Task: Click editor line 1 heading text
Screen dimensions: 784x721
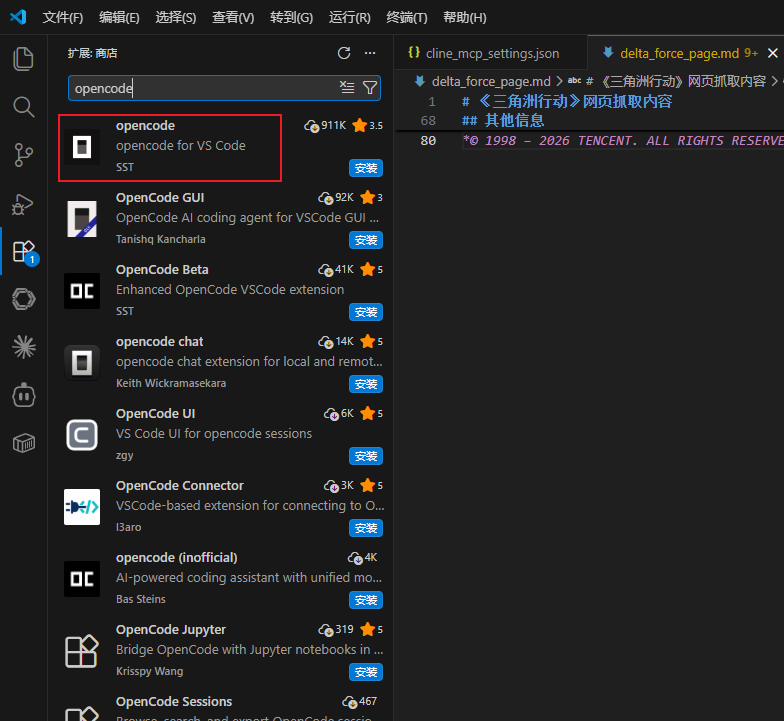Action: pos(568,102)
